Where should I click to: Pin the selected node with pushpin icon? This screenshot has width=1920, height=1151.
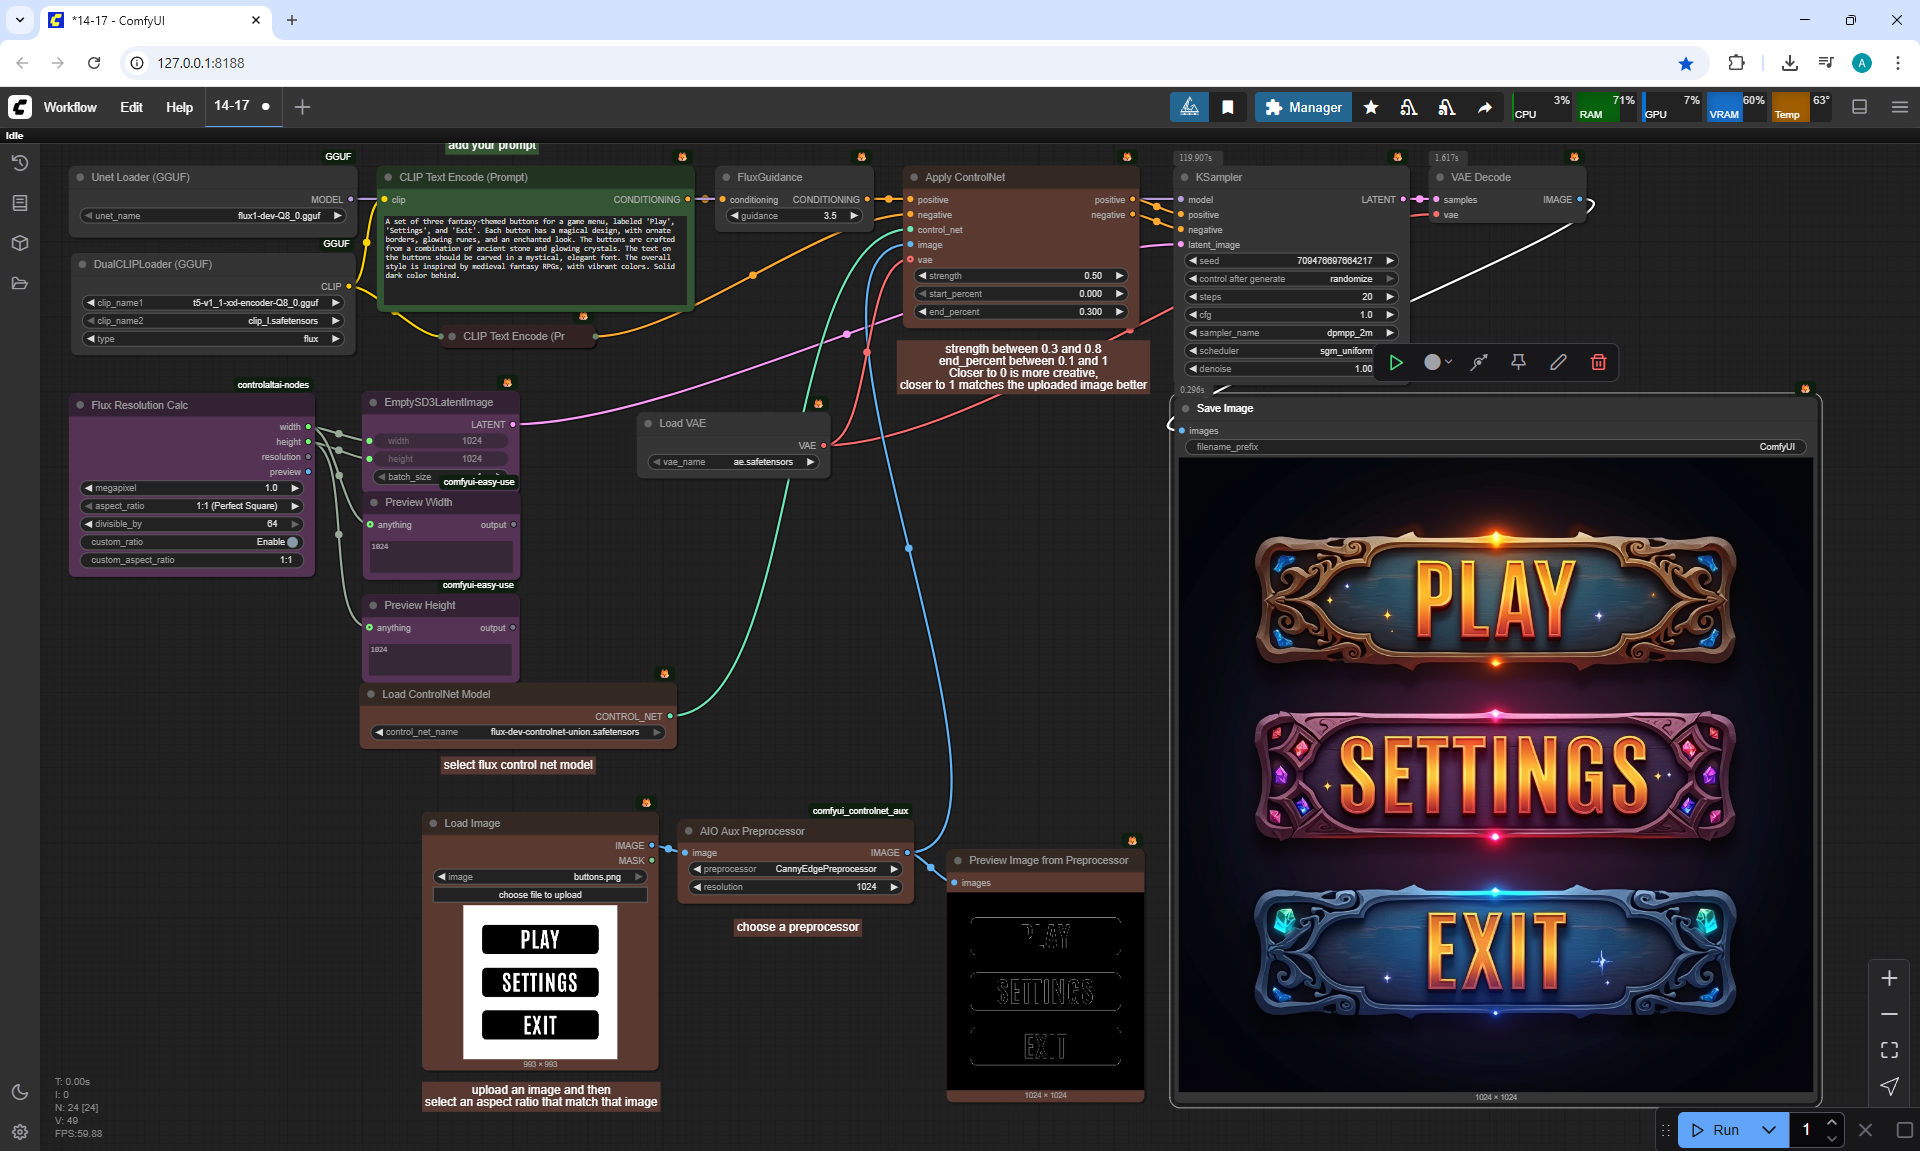(x=1518, y=362)
